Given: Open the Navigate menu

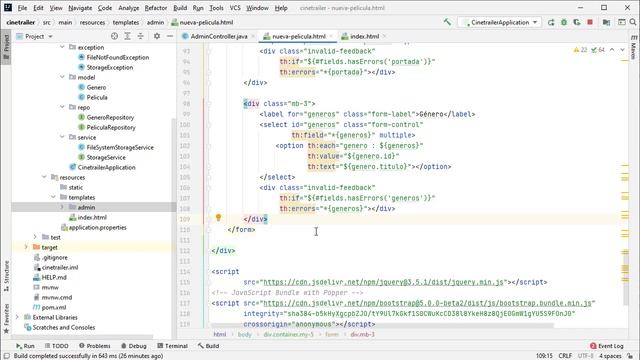Looking at the screenshot, I should pyautogui.click(x=80, y=8).
